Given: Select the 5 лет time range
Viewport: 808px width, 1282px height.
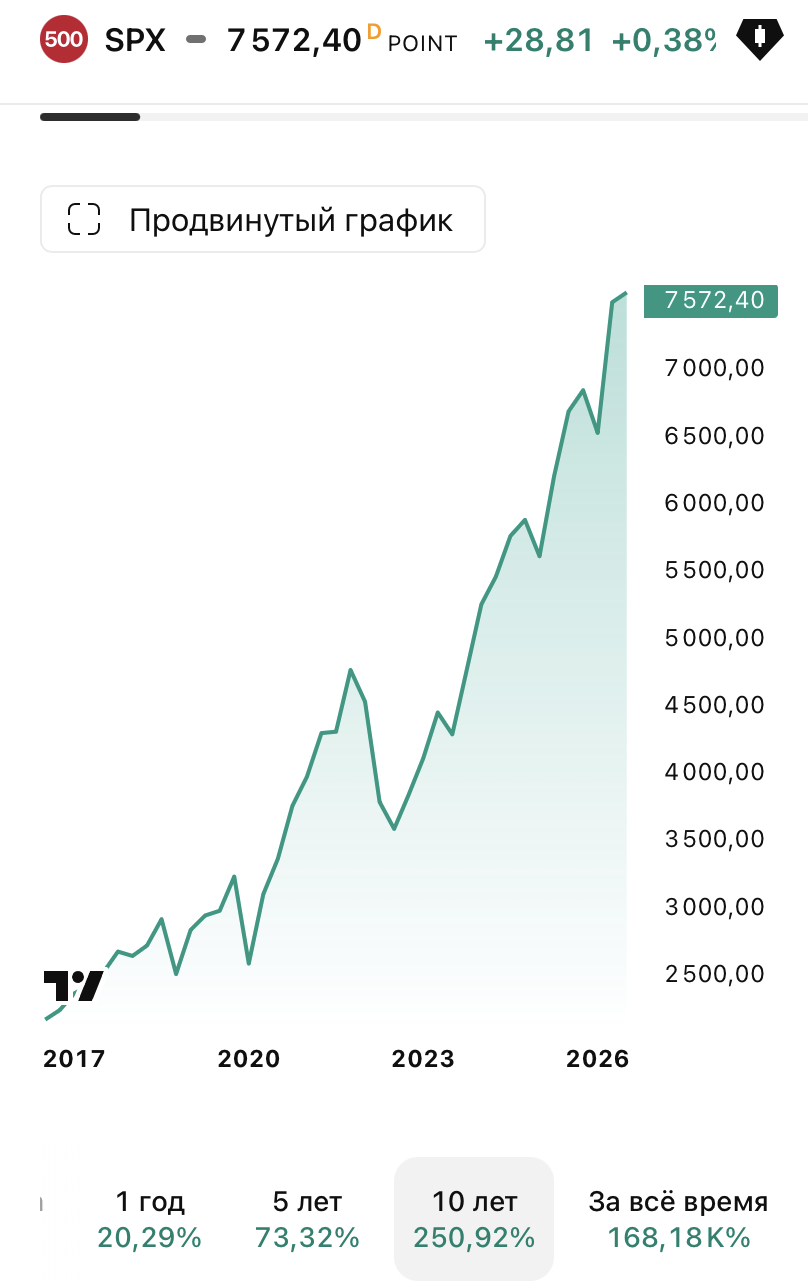Looking at the screenshot, I should pyautogui.click(x=307, y=1219).
